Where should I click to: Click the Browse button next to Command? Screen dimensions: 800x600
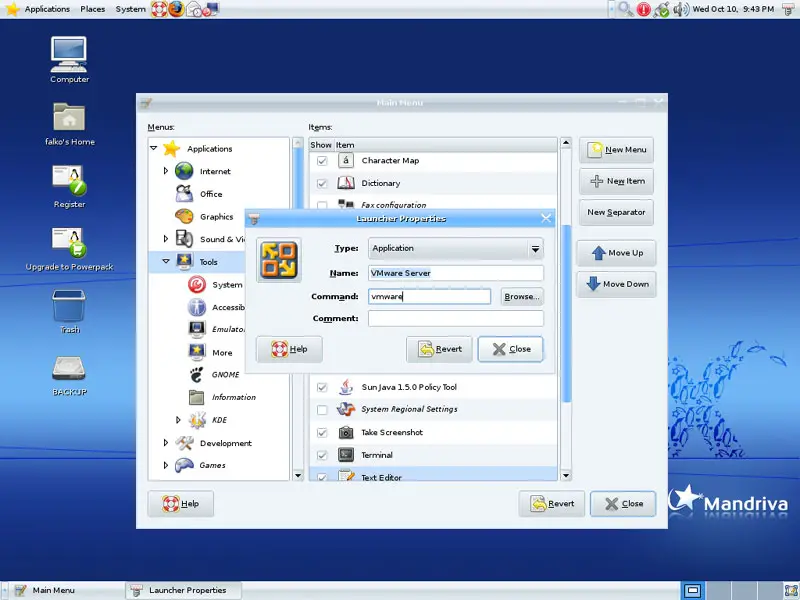point(521,297)
